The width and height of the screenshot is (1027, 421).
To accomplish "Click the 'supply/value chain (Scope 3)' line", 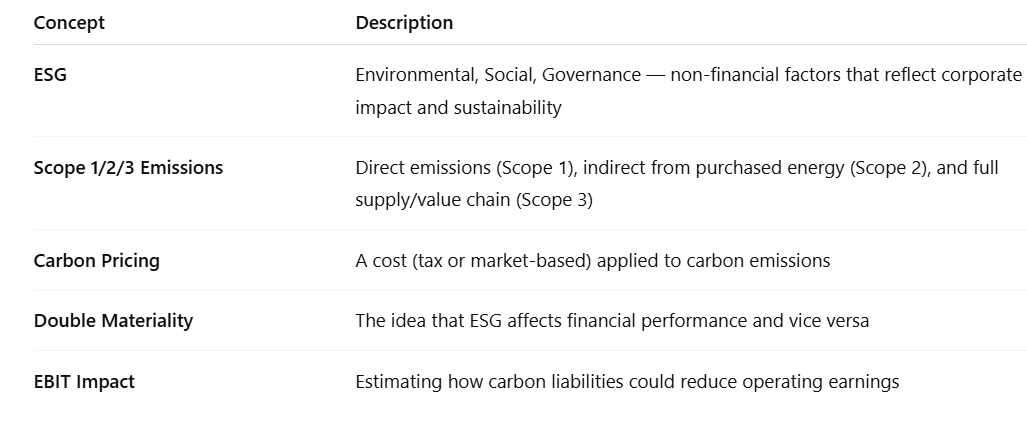I will click(x=474, y=200).
